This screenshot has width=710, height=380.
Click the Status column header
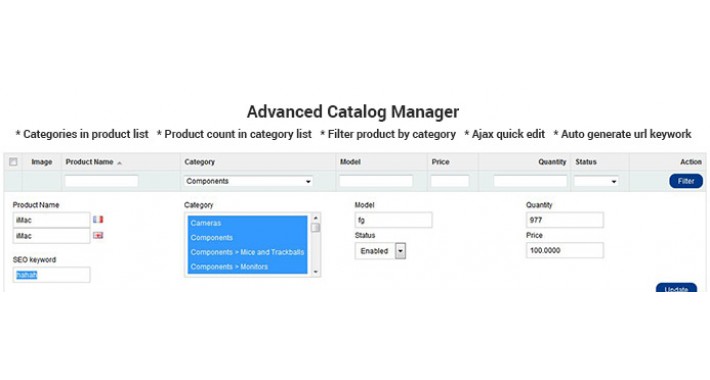(585, 162)
